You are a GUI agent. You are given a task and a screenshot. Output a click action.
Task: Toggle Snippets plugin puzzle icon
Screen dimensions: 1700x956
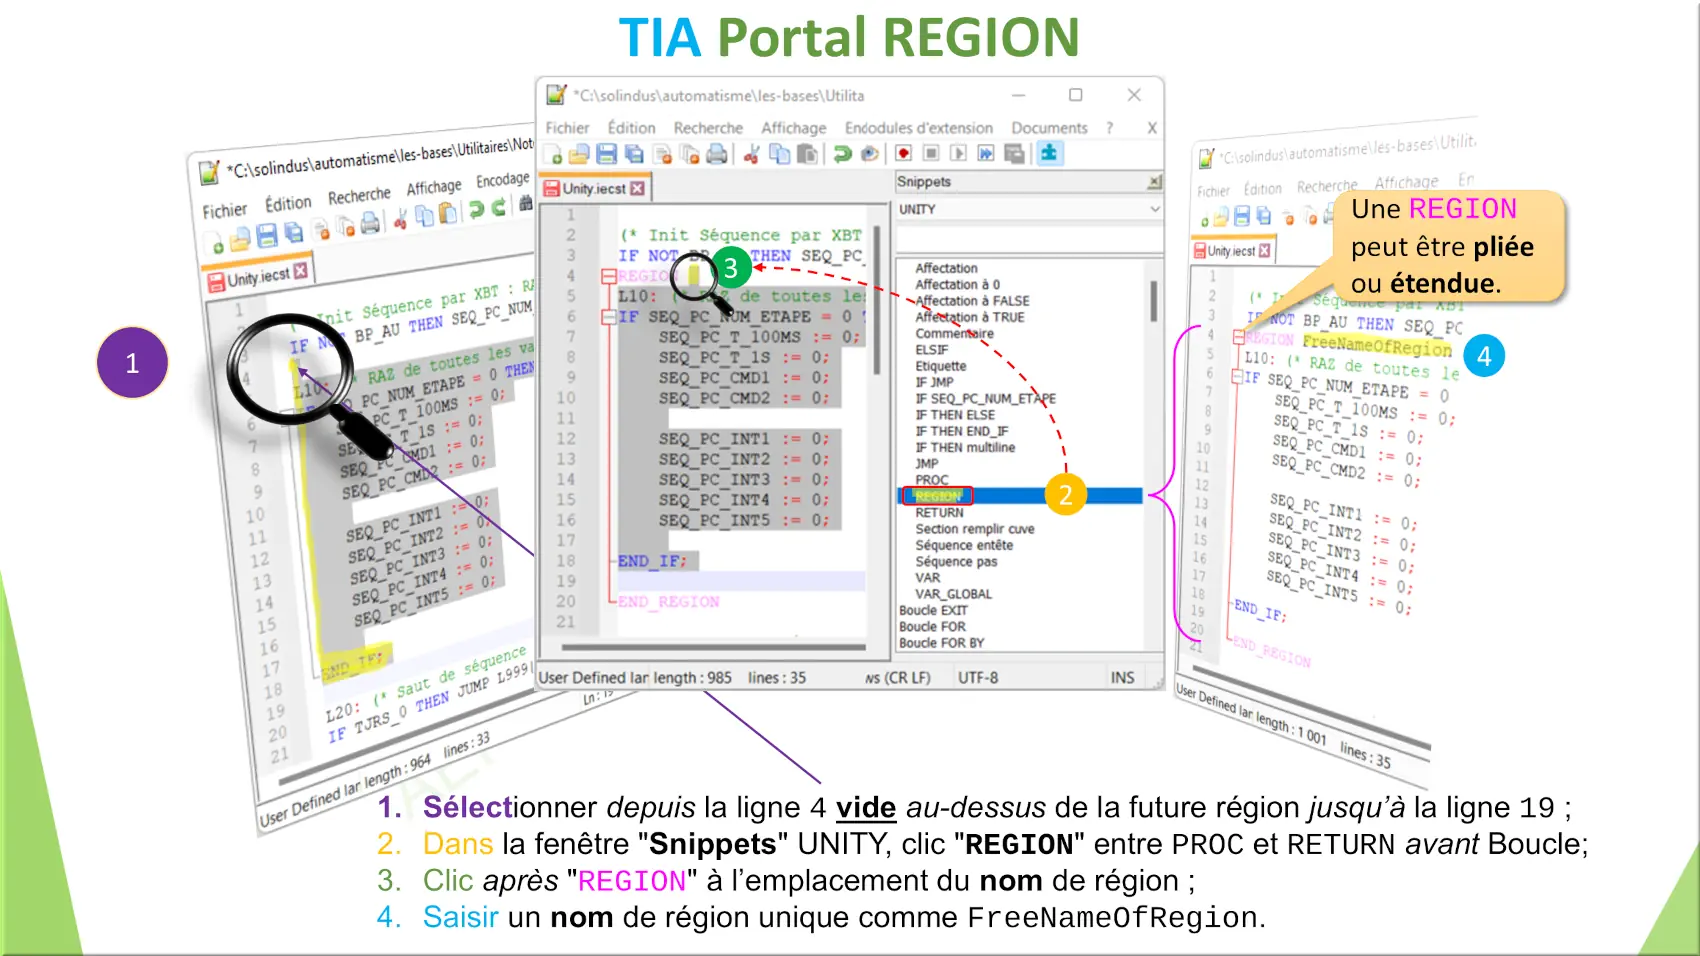coord(1049,152)
